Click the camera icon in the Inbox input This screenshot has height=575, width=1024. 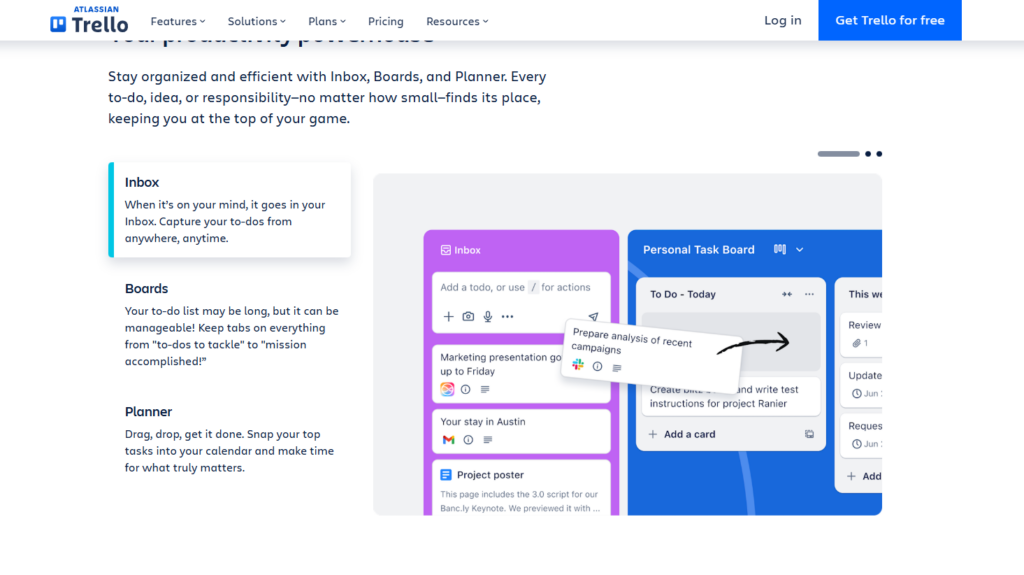click(x=468, y=317)
